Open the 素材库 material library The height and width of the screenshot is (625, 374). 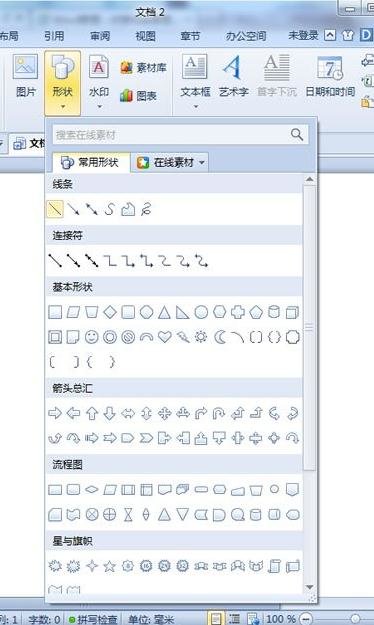(143, 68)
